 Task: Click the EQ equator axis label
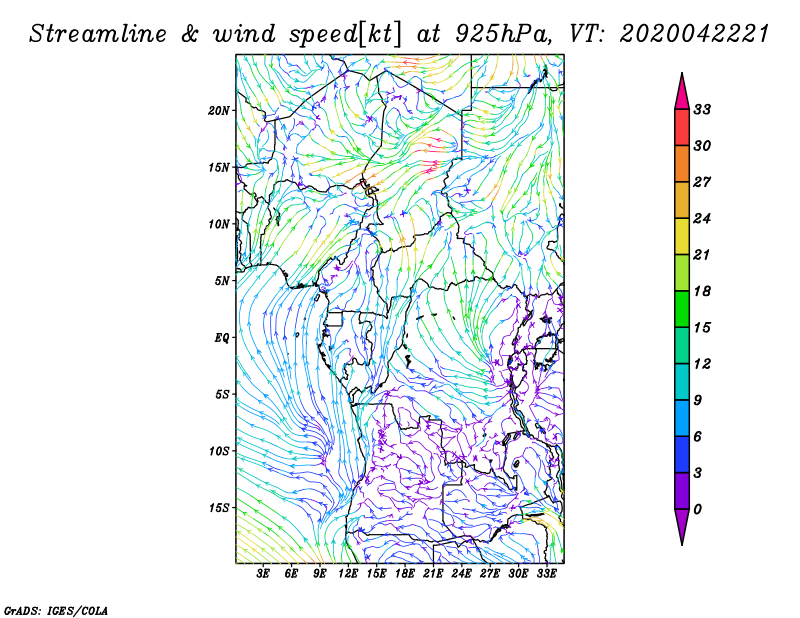[x=221, y=337]
